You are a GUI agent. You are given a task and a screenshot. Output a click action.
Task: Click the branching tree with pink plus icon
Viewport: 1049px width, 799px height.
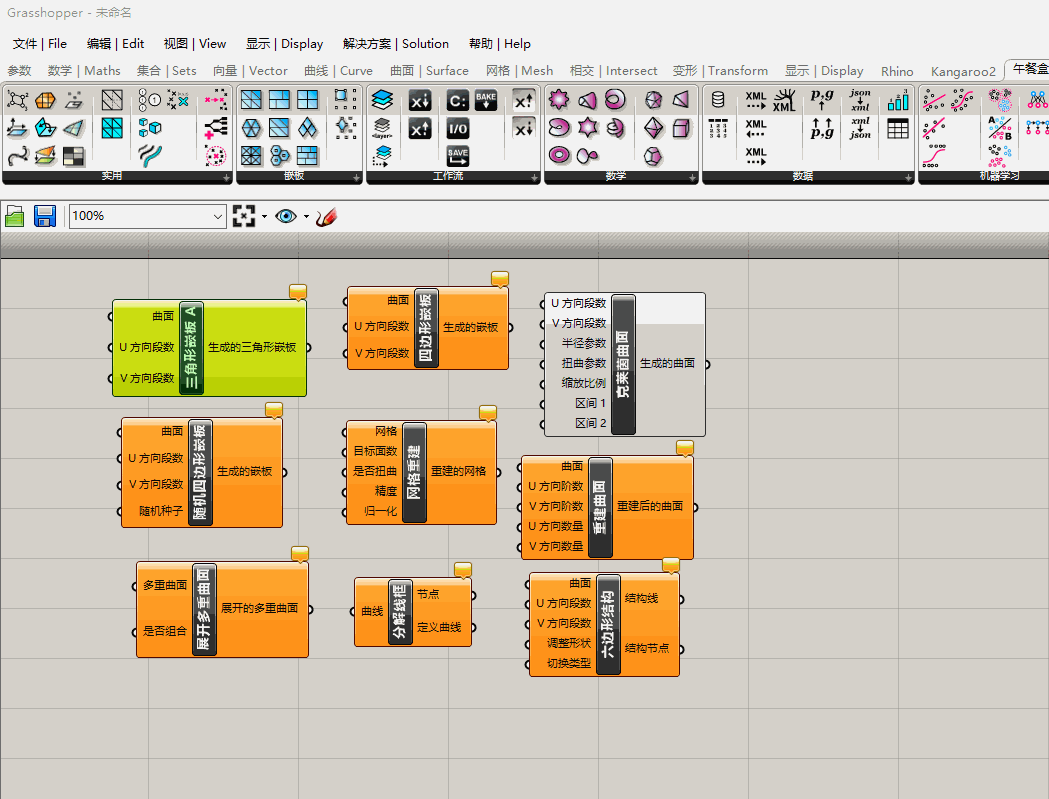(215, 128)
